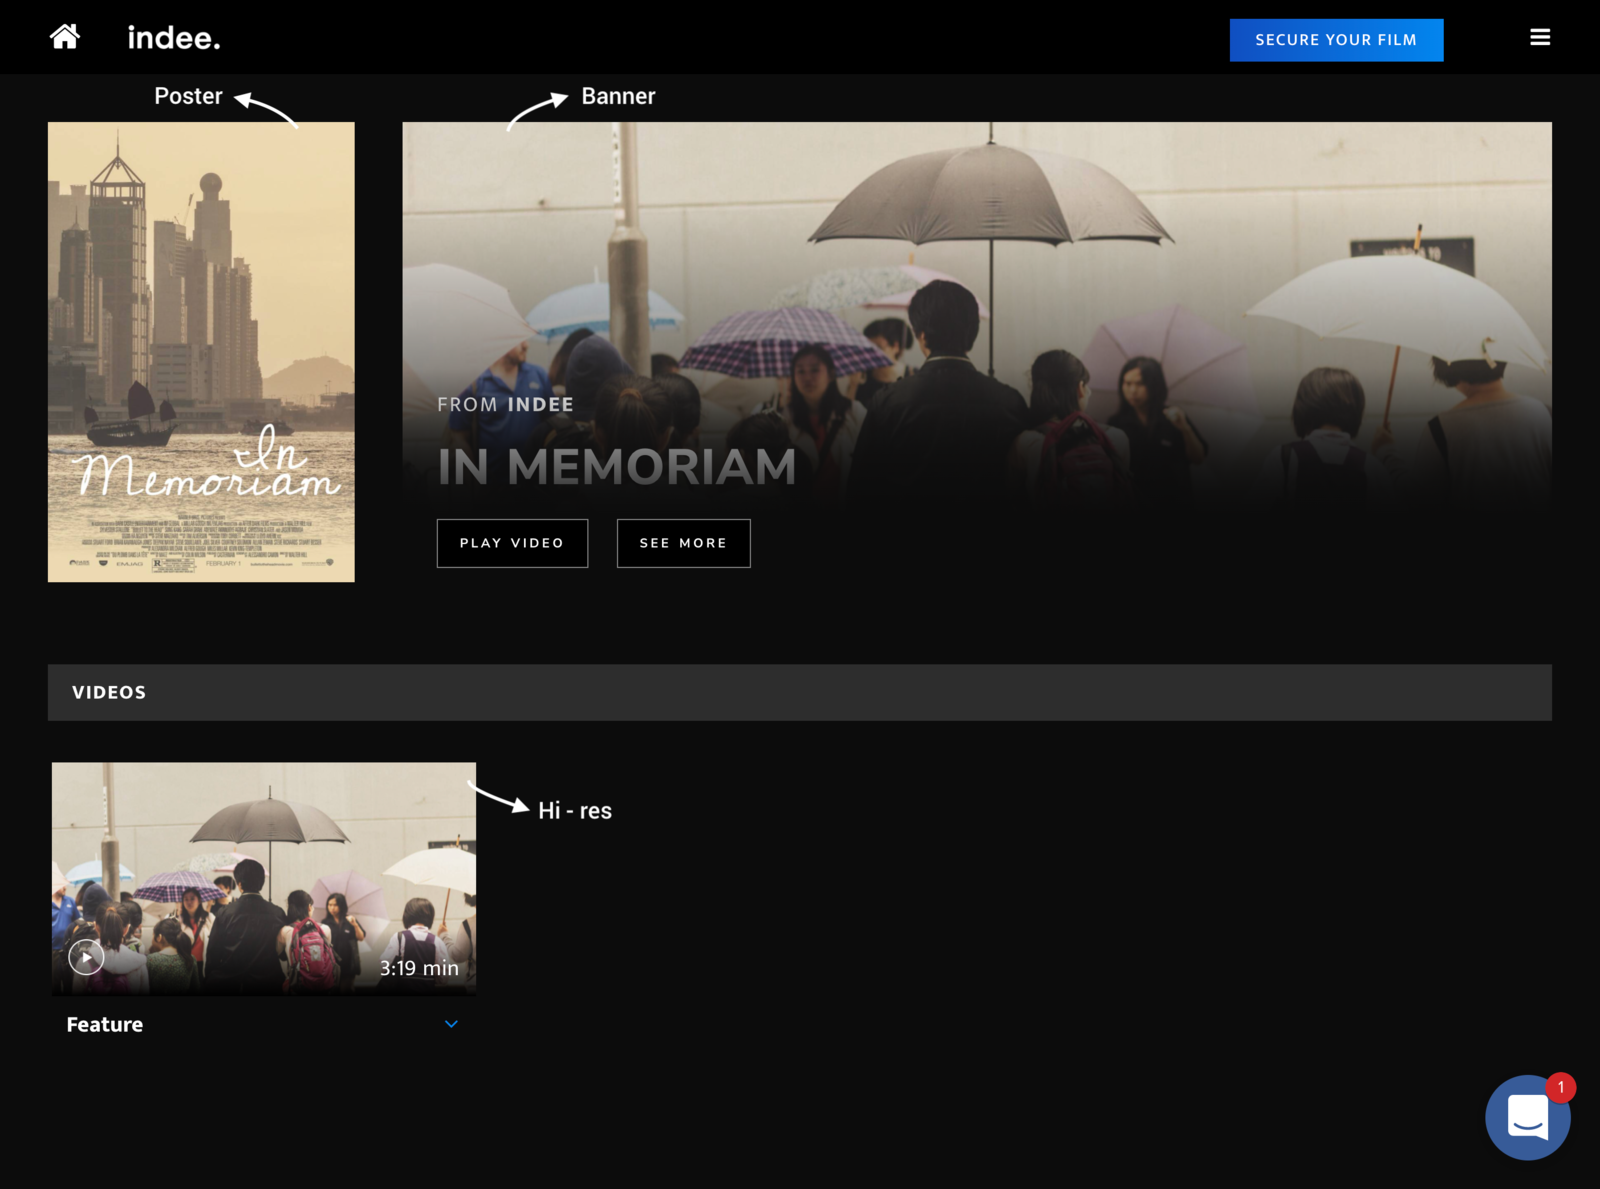Click the circular play icon on thumbnail

pos(87,958)
